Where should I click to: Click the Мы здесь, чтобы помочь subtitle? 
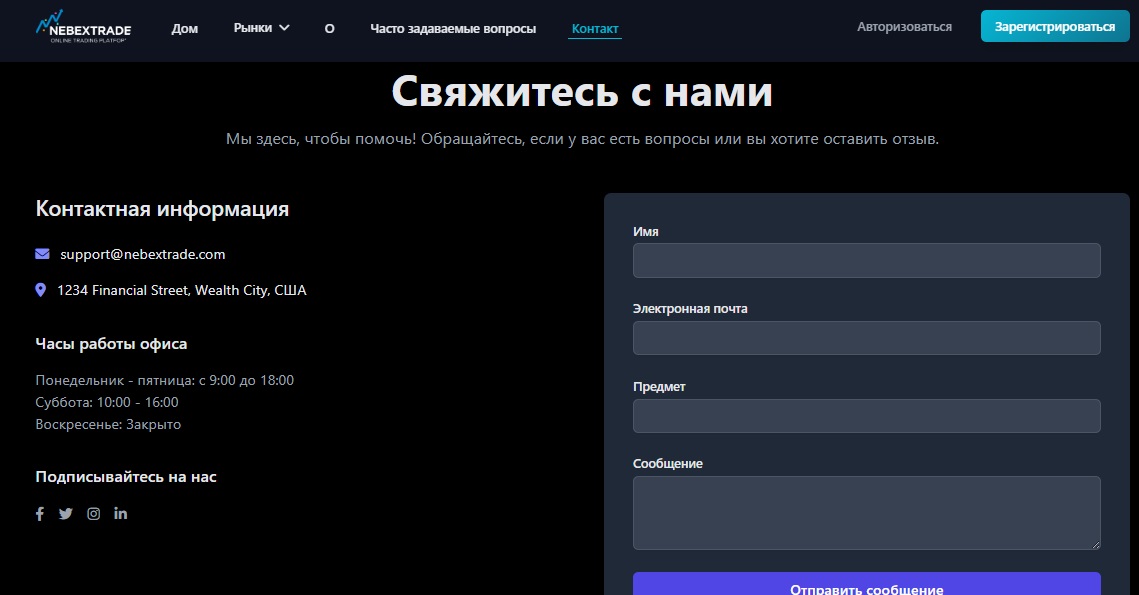coord(582,139)
